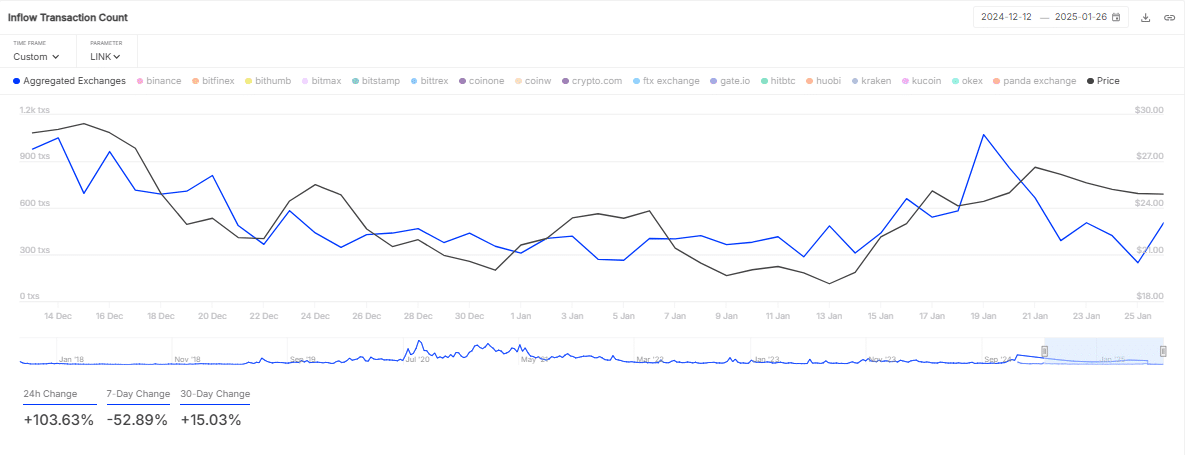Click the download chart icon
This screenshot has width=1185, height=455.
point(1146,17)
